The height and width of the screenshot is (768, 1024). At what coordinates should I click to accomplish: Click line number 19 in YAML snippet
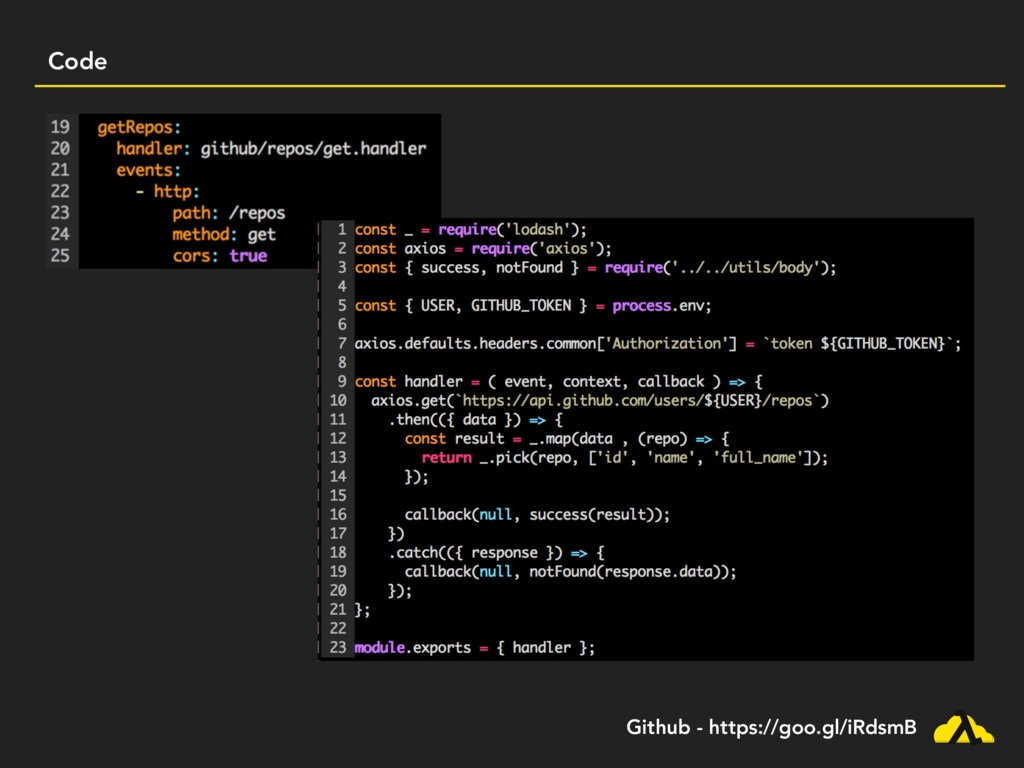[60, 127]
